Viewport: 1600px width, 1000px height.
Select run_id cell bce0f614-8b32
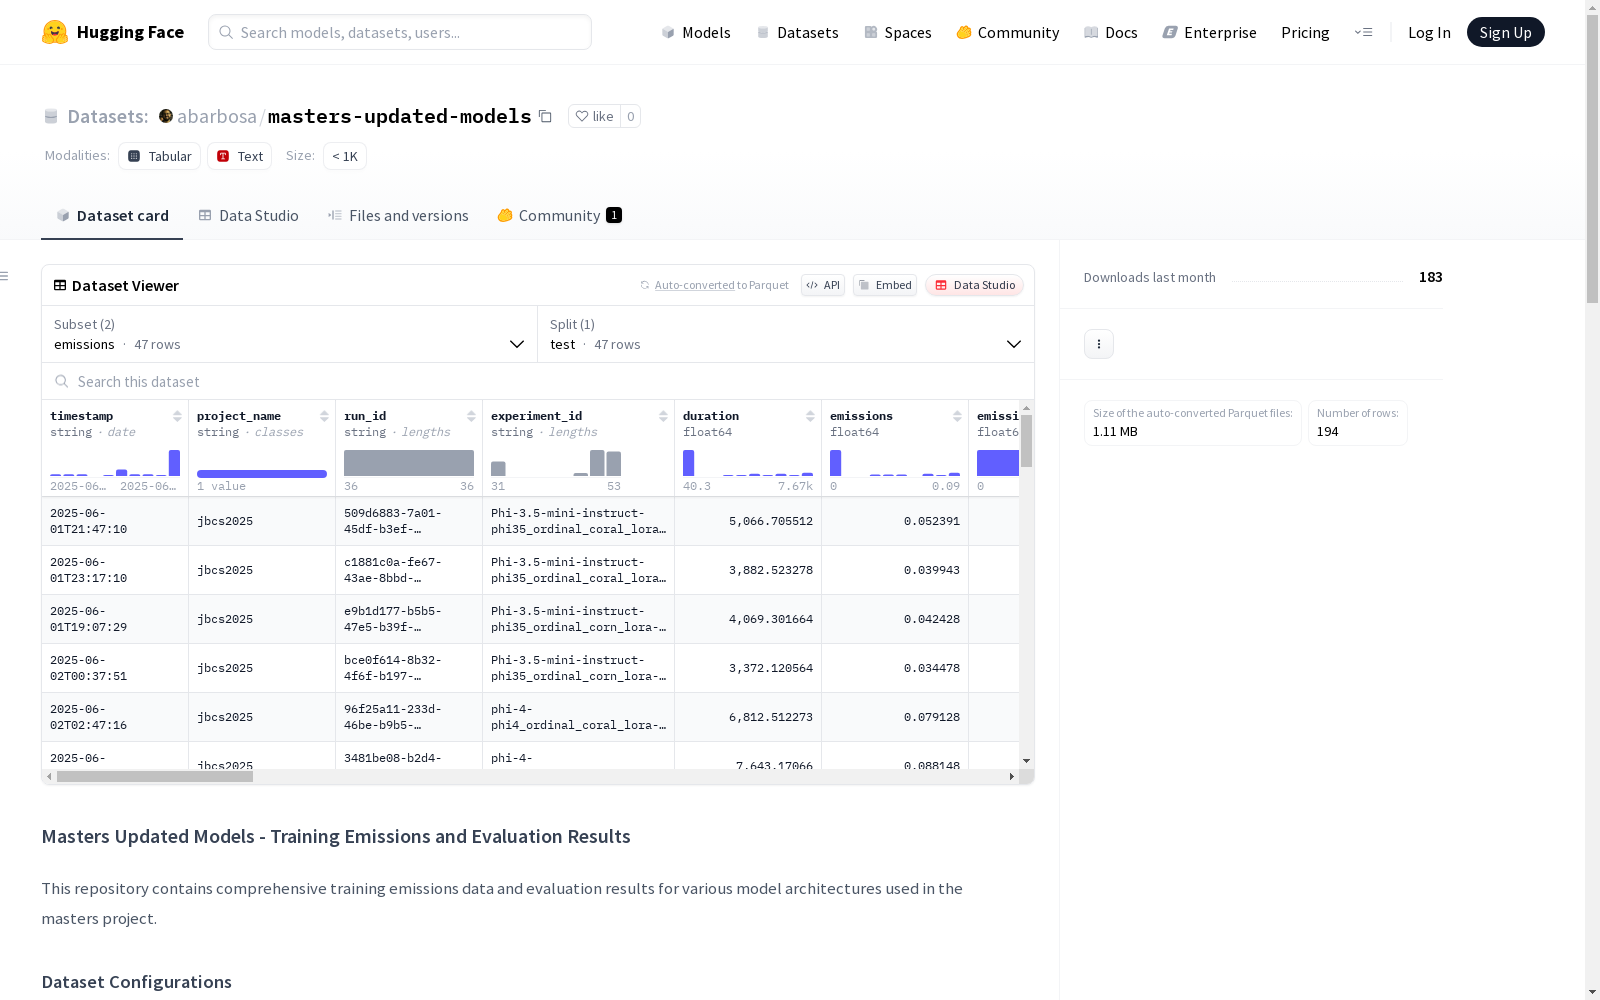(x=409, y=668)
